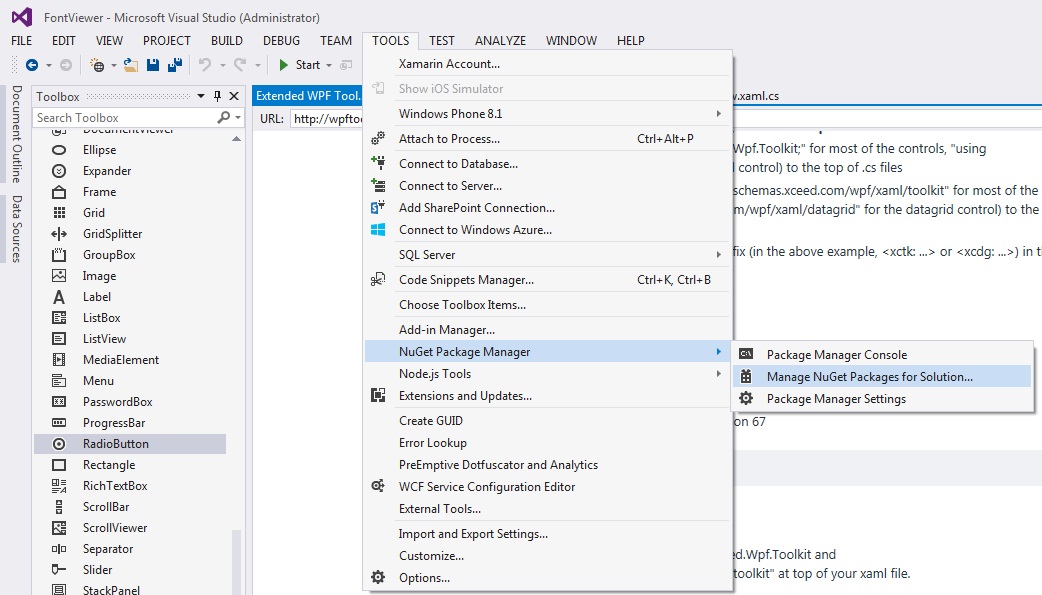Open the ANALYZE menu
The height and width of the screenshot is (595, 1042).
(x=500, y=41)
